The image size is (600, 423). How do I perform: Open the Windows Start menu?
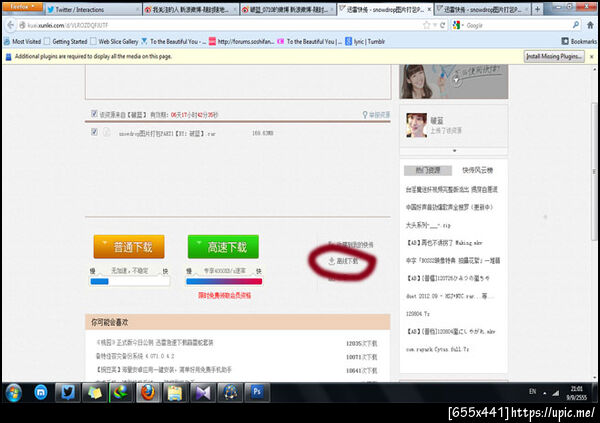(13, 393)
